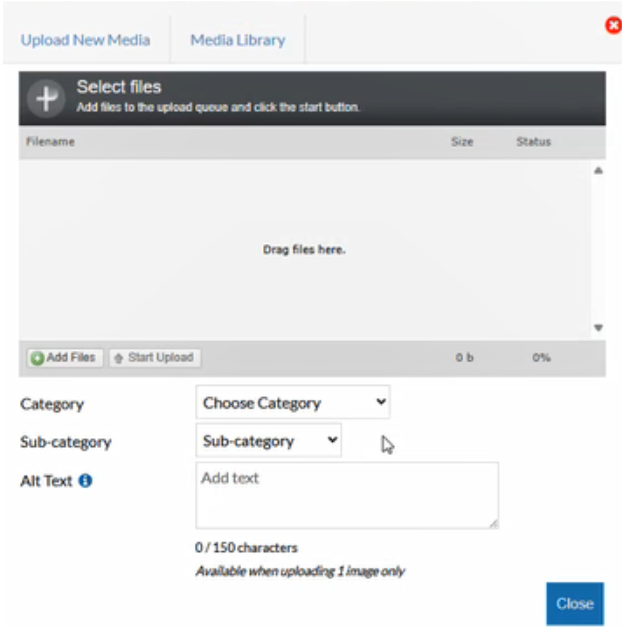Click the Filename column header
The image size is (628, 627).
tap(51, 142)
